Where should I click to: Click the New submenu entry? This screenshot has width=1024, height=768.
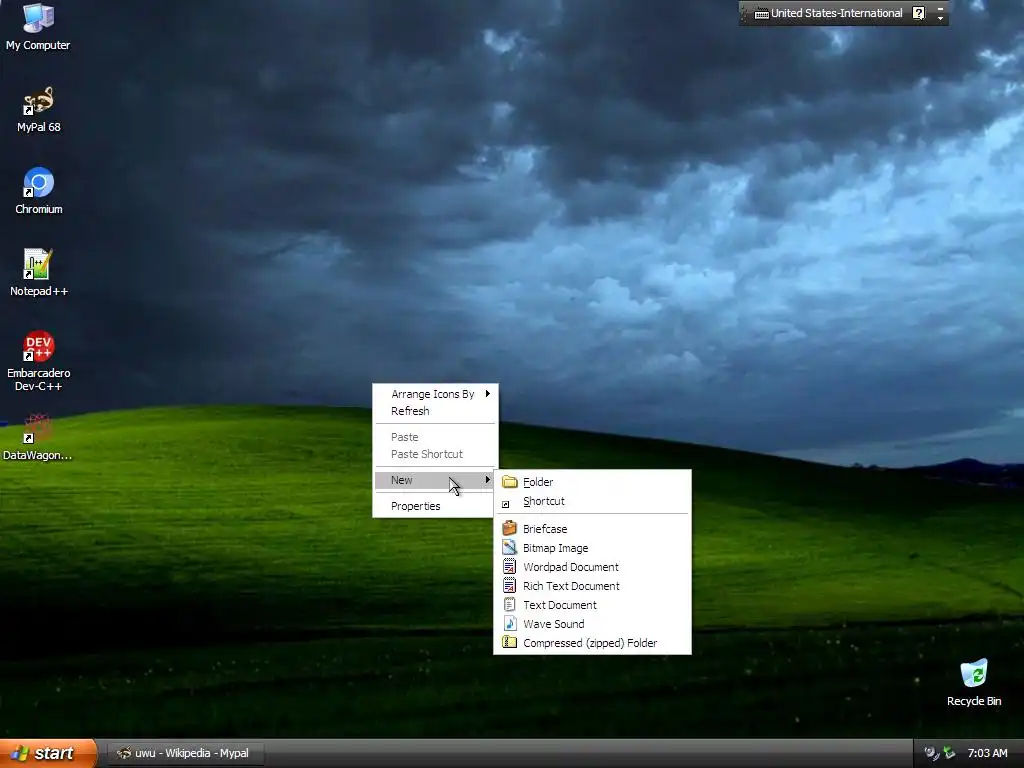(435, 480)
